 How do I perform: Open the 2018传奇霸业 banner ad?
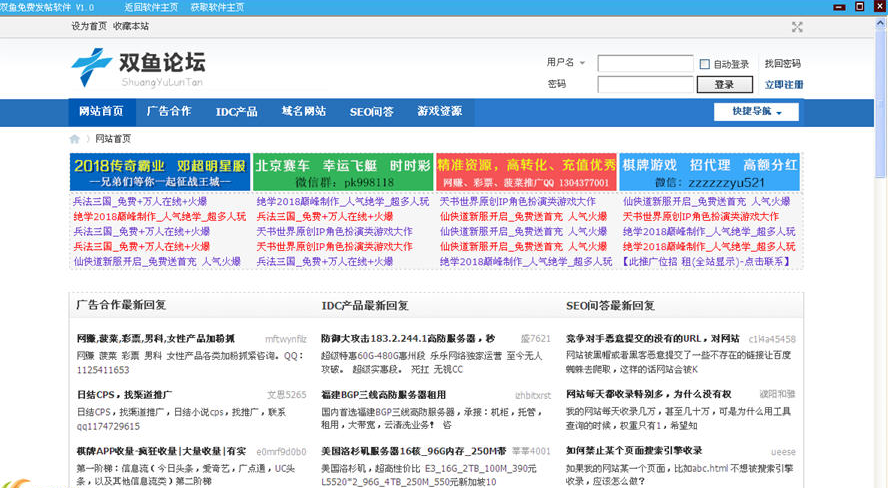point(160,173)
